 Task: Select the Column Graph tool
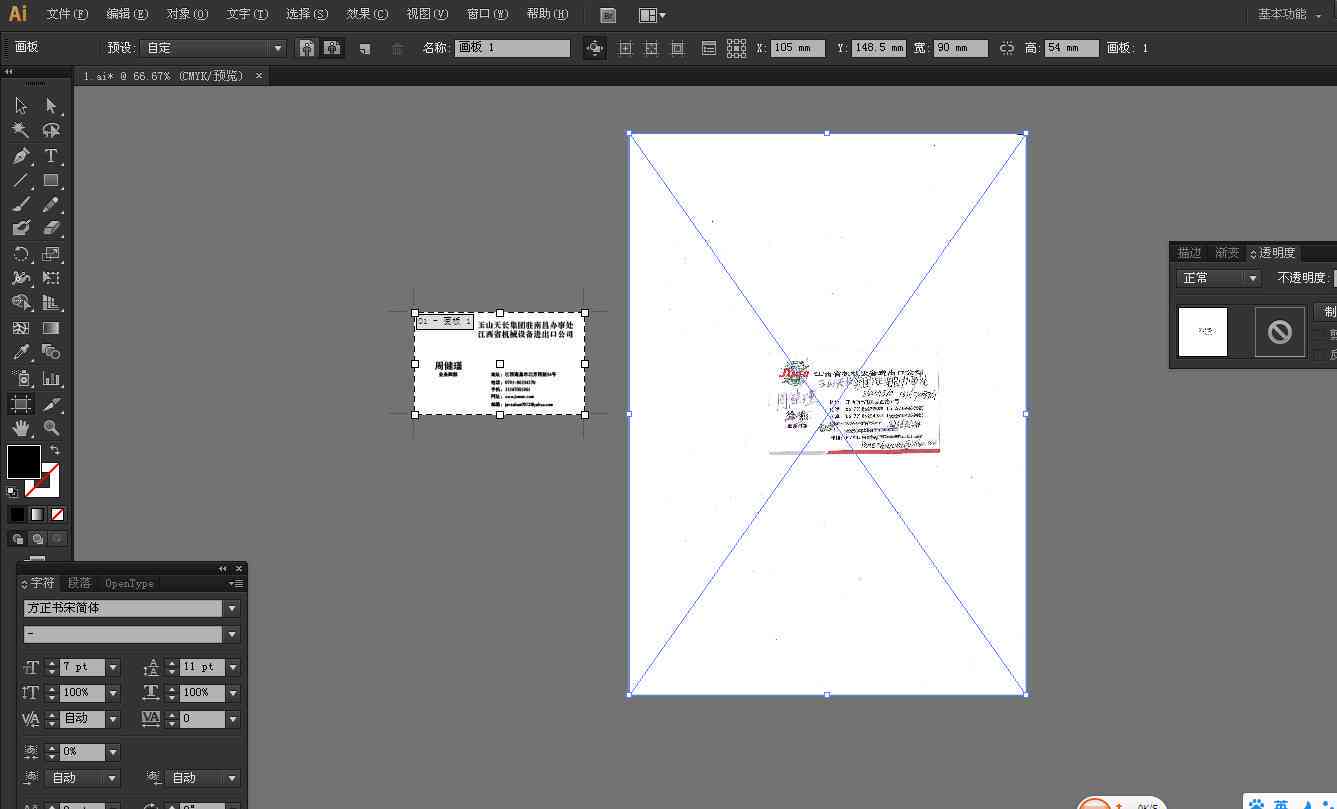(x=51, y=379)
